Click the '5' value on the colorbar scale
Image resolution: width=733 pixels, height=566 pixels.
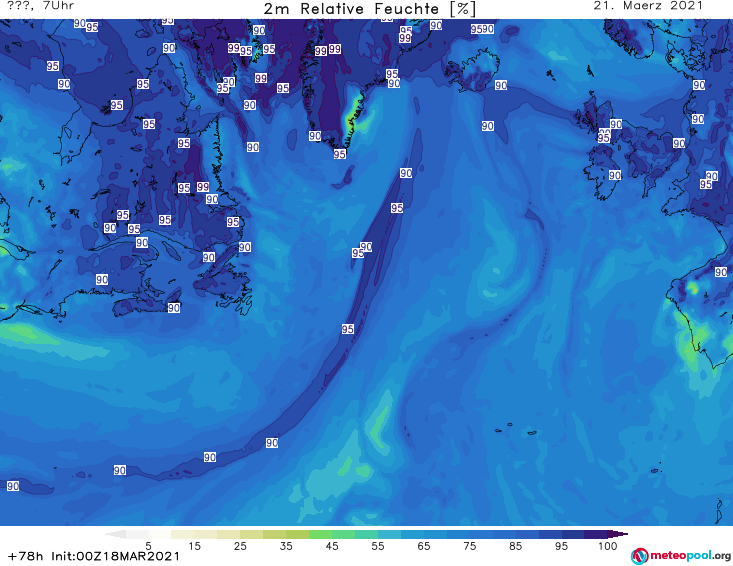(148, 546)
